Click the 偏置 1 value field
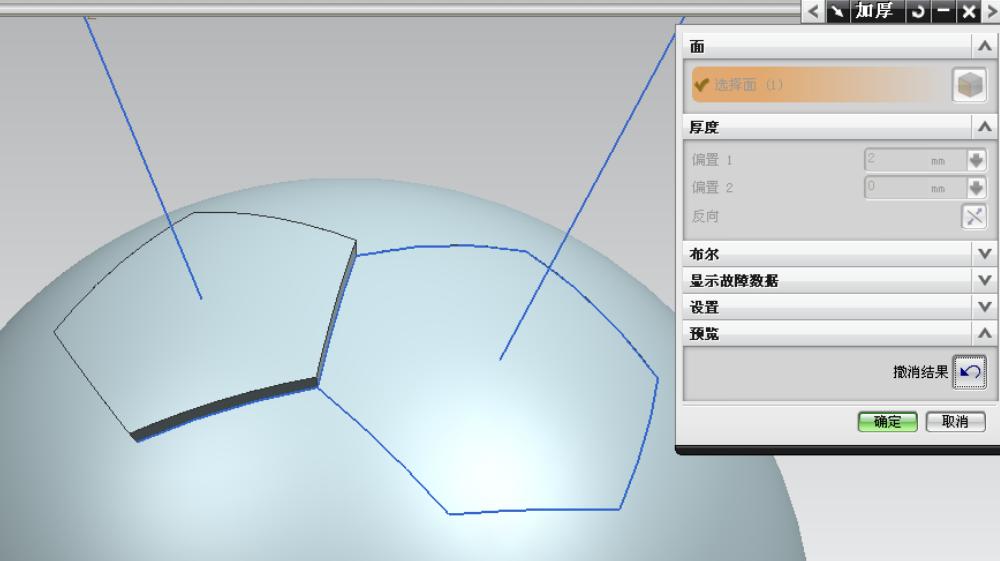 pyautogui.click(x=915, y=159)
